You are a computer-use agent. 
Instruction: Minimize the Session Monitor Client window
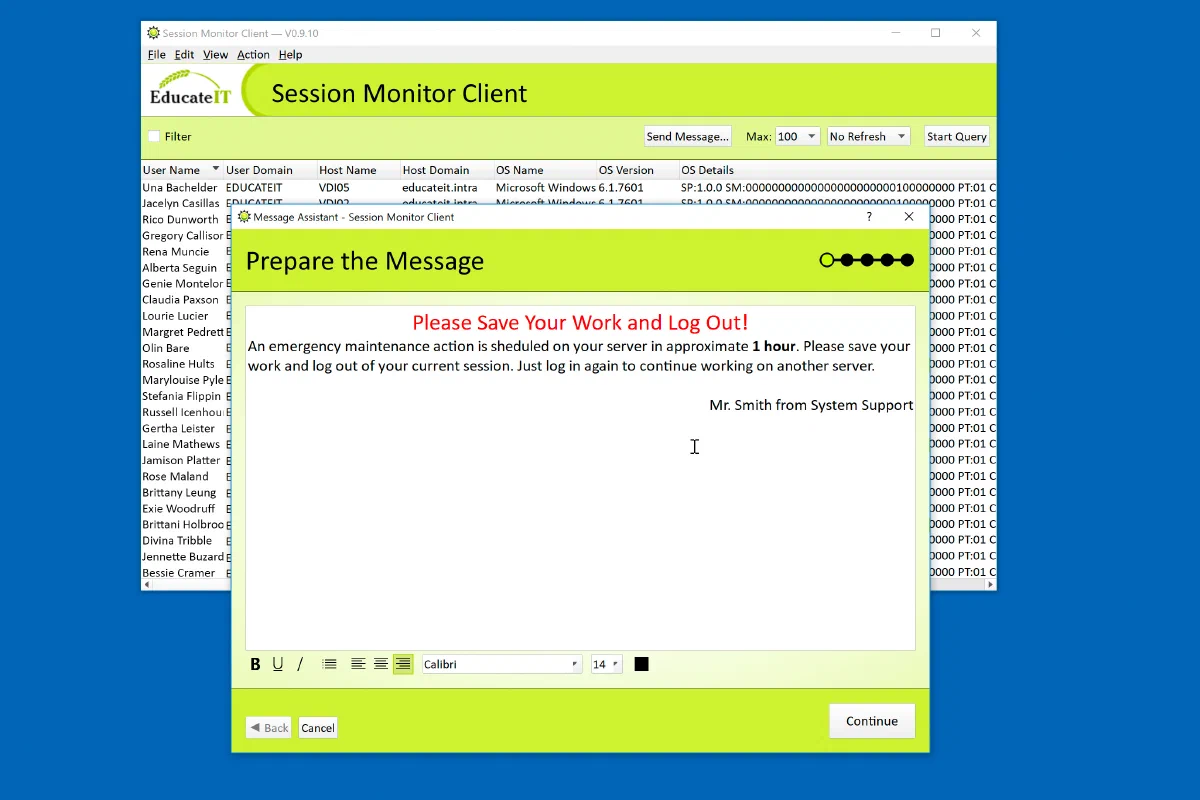tap(896, 33)
